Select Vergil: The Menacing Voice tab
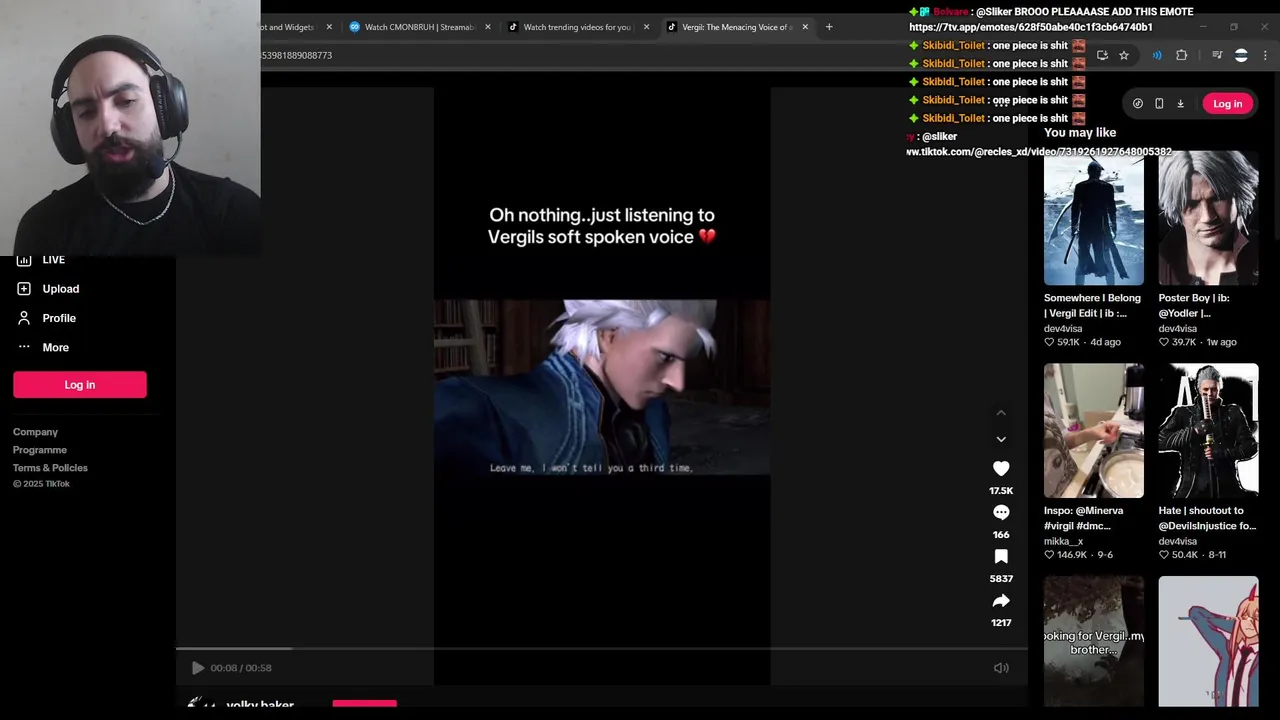The image size is (1280, 720). click(x=736, y=27)
